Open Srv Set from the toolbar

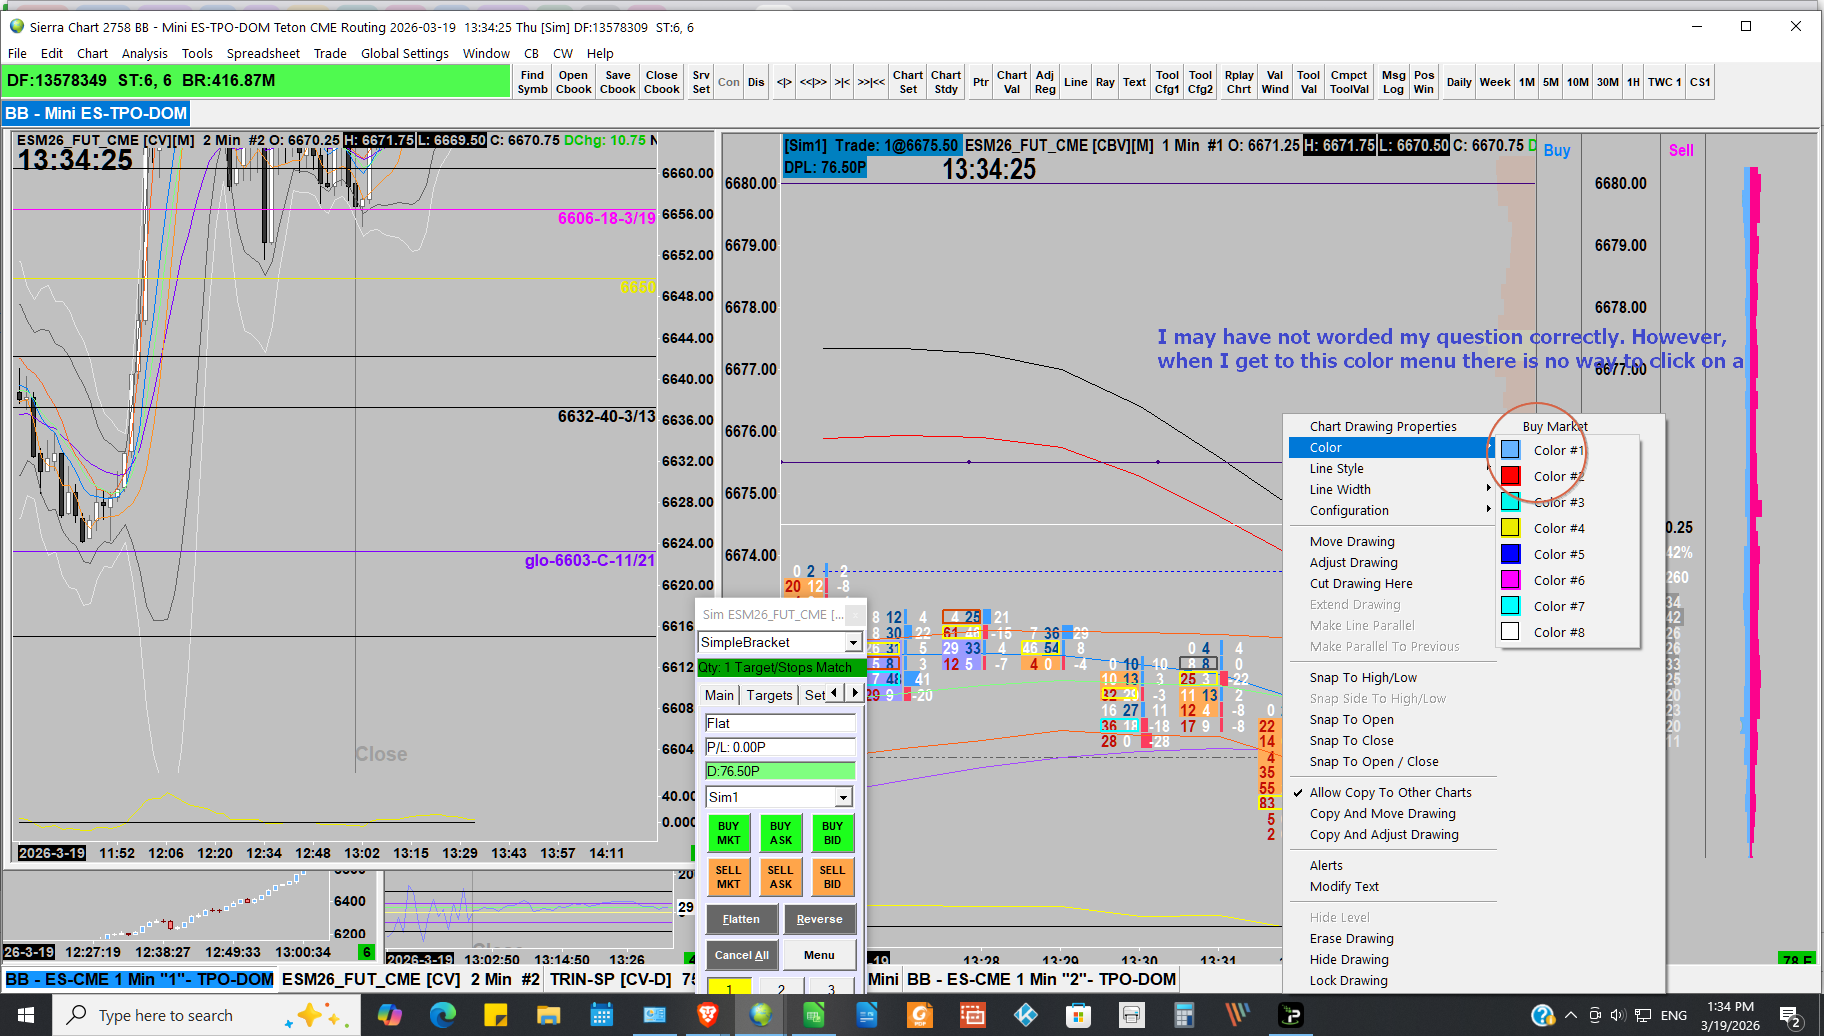tap(701, 82)
